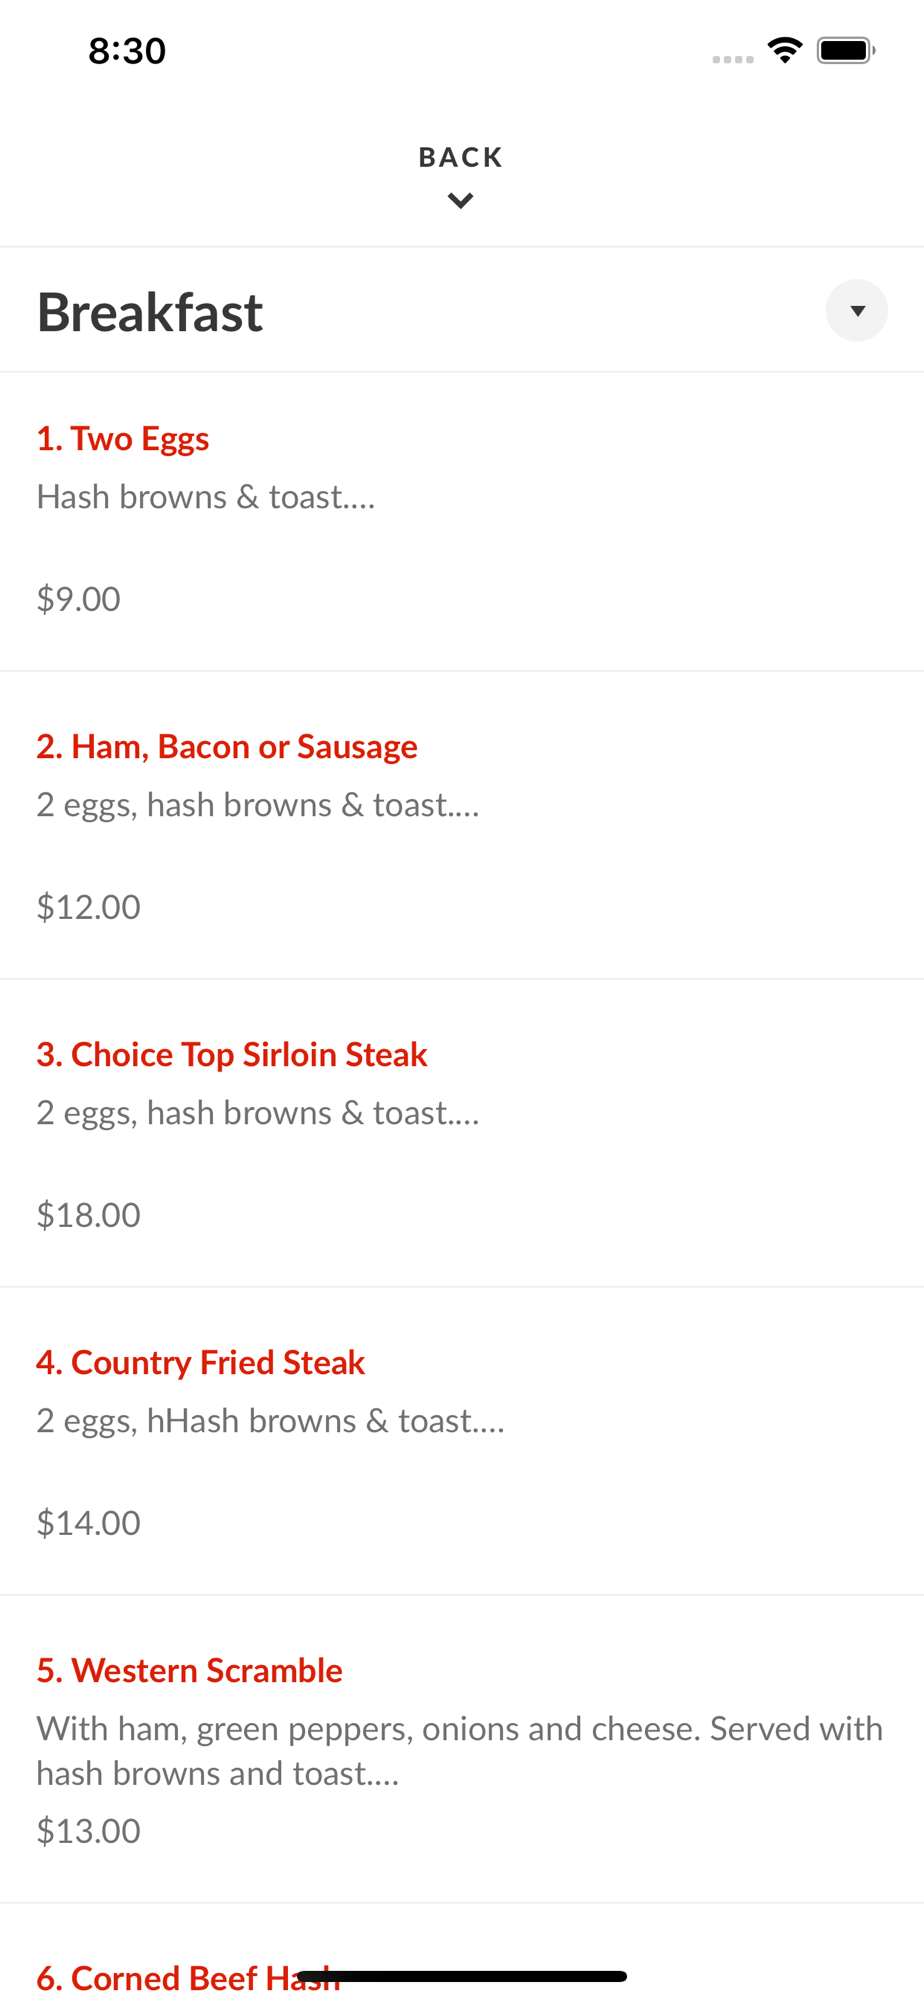This screenshot has width=924, height=2000.
Task: Tap the $13.00 Western Scramble price
Action: pyautogui.click(x=89, y=1831)
